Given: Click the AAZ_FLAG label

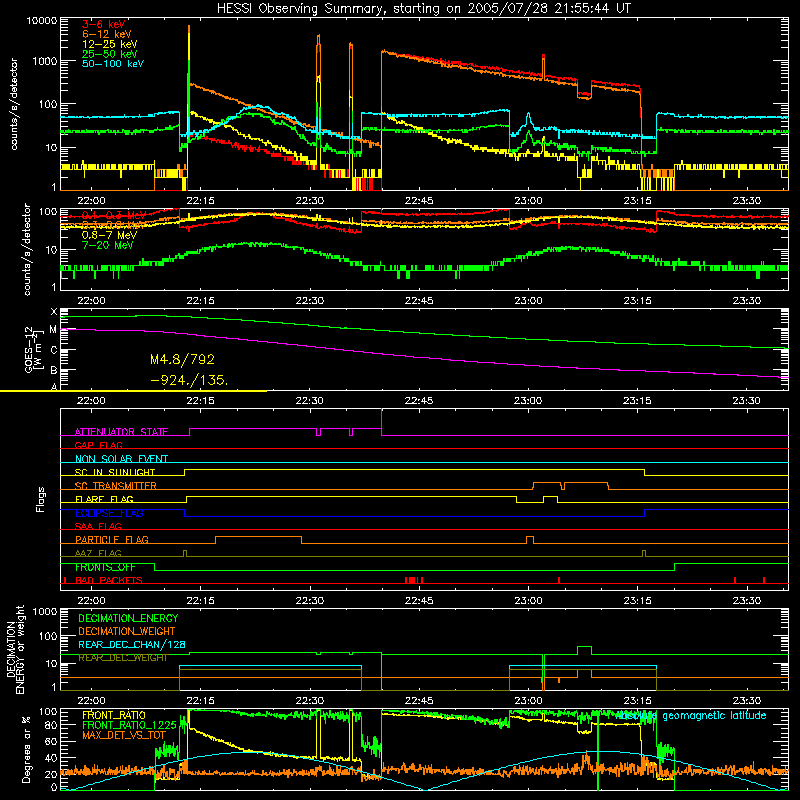Looking at the screenshot, I should (x=98, y=553).
